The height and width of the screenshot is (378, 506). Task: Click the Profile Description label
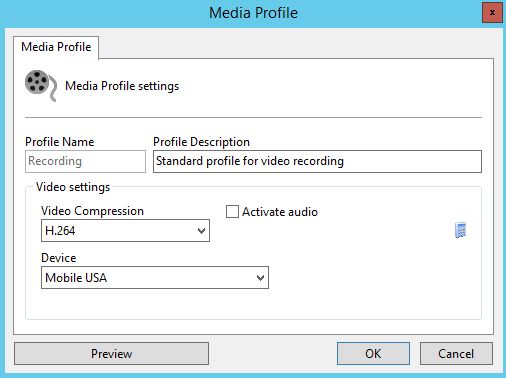(x=201, y=142)
